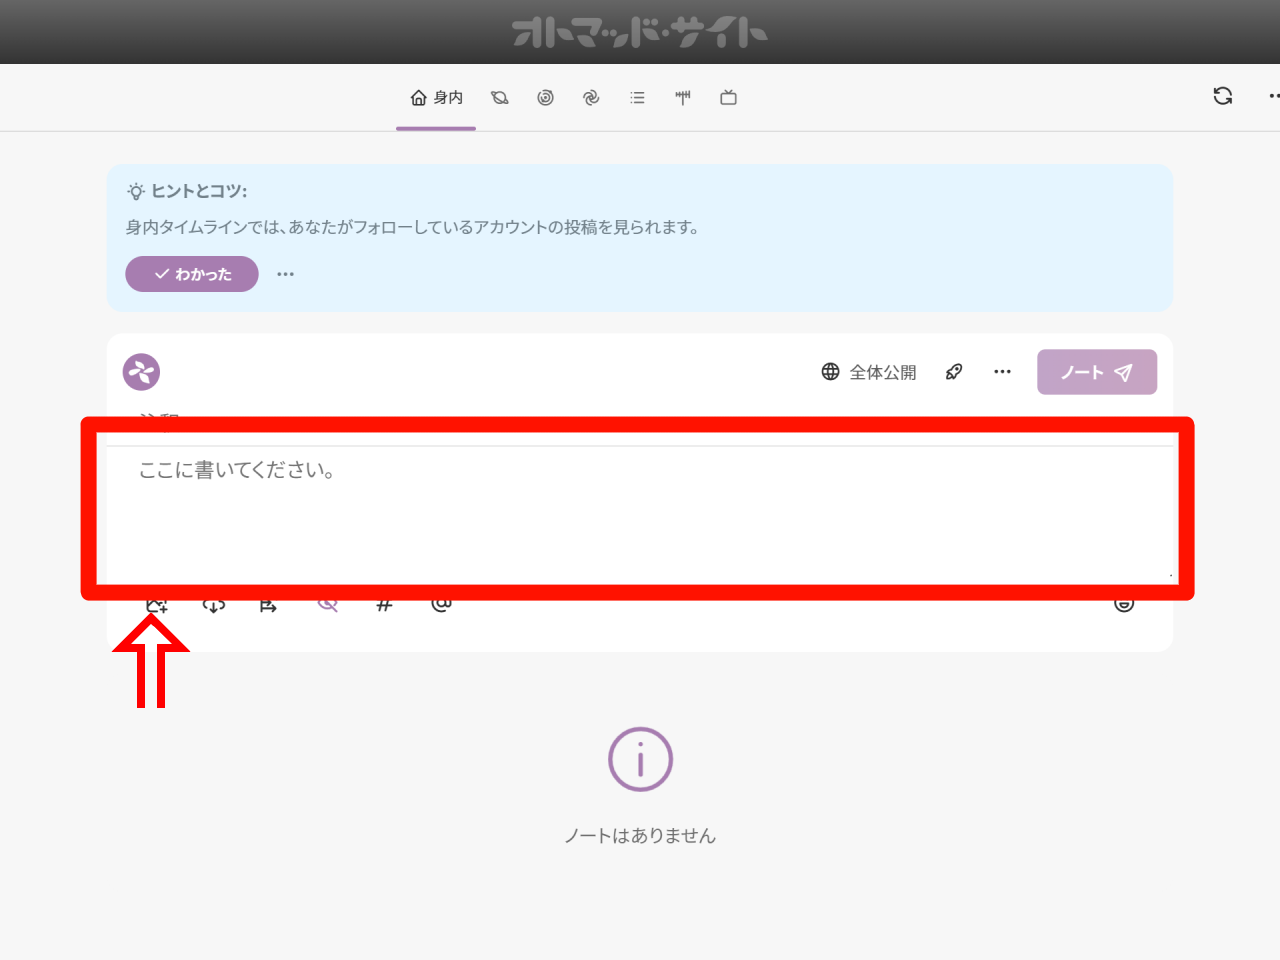Toggle the hashtag field icon

[384, 605]
